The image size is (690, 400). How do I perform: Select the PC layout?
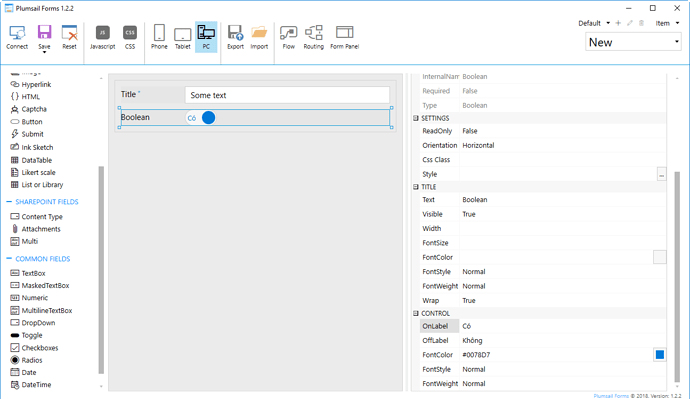pyautogui.click(x=206, y=37)
